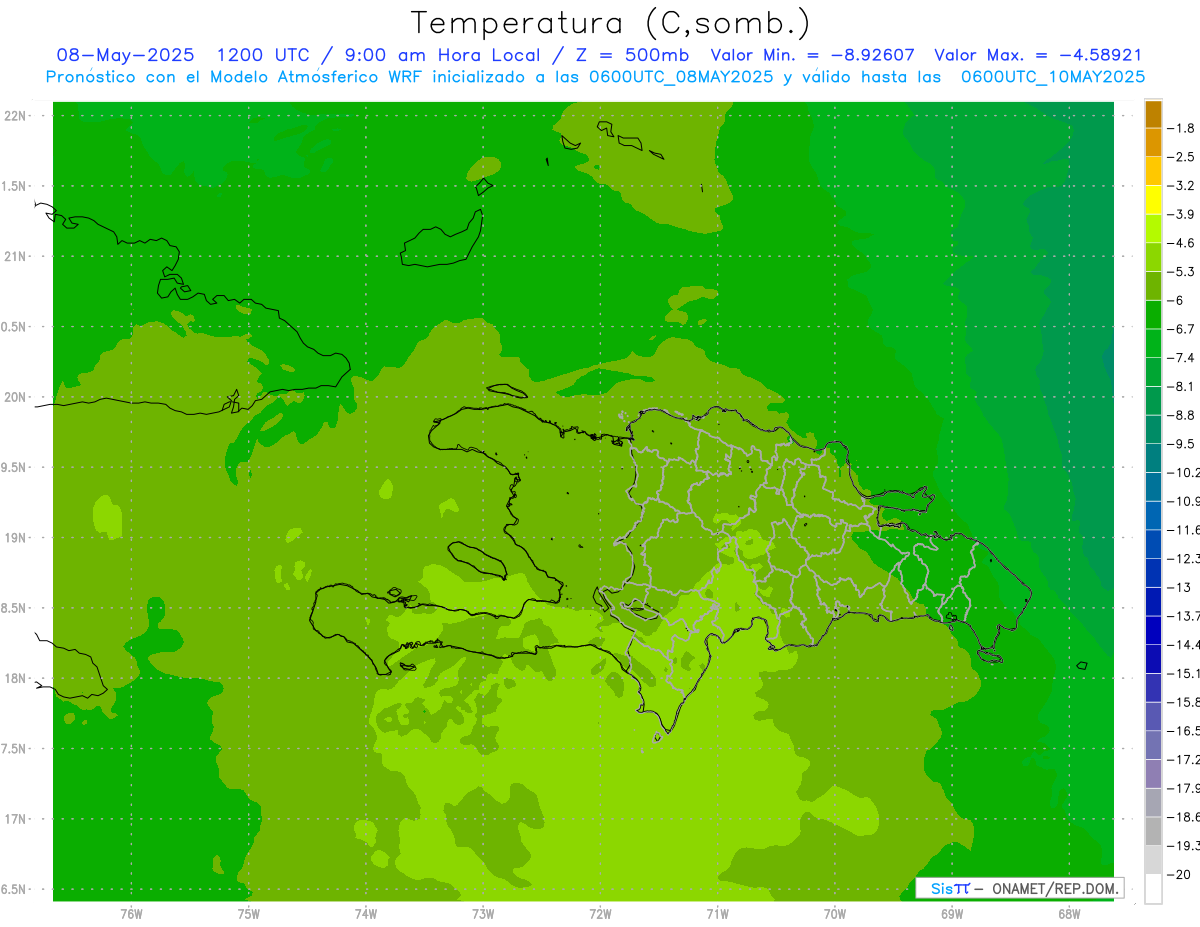1200x927 pixels.
Task: Click the -3.9 colorbar tick label
Action: [x=1181, y=214]
